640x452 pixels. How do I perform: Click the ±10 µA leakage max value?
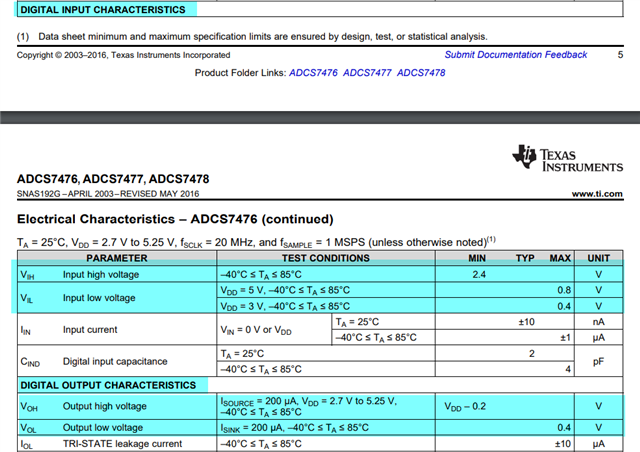[563, 443]
